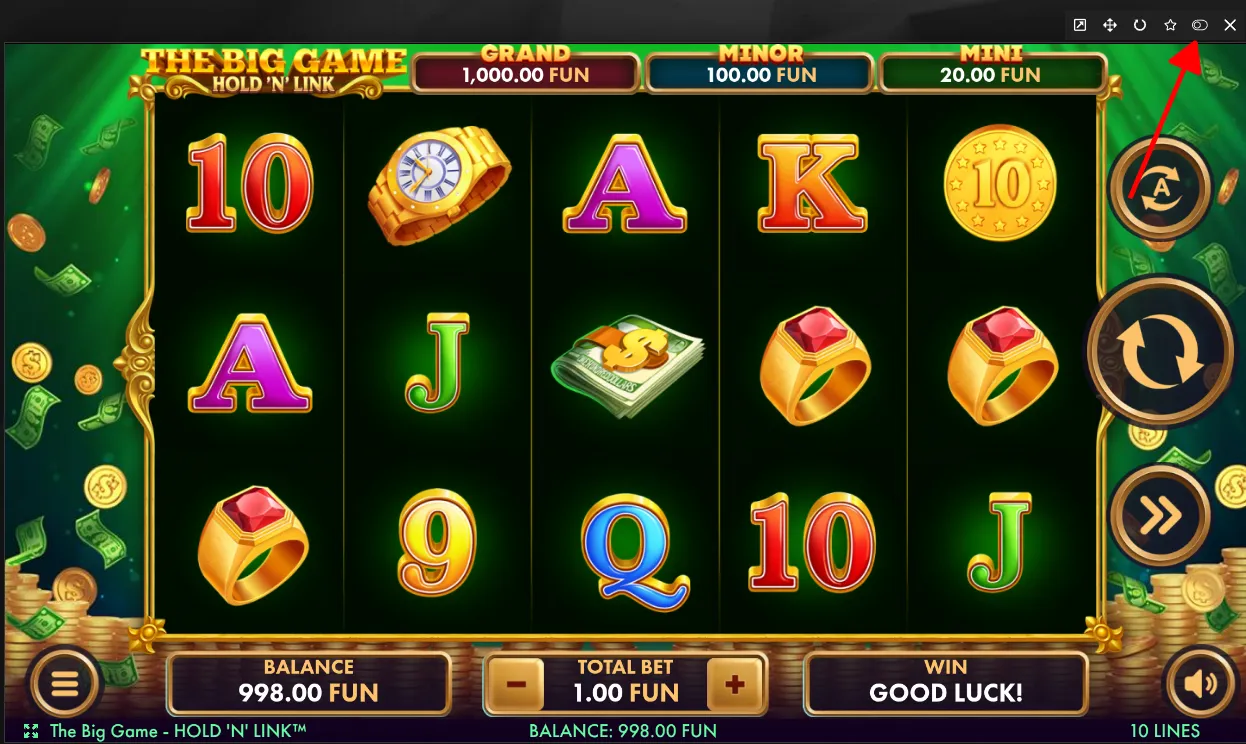1246x744 pixels.
Task: Reload the game with the refresh icon
Action: click(1140, 25)
